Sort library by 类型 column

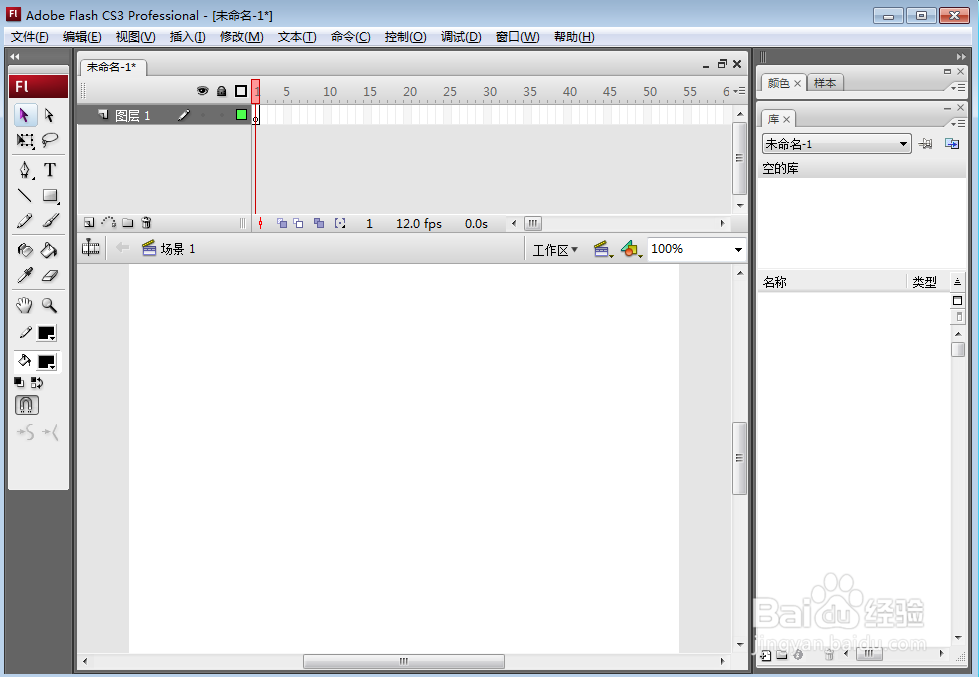tap(927, 282)
